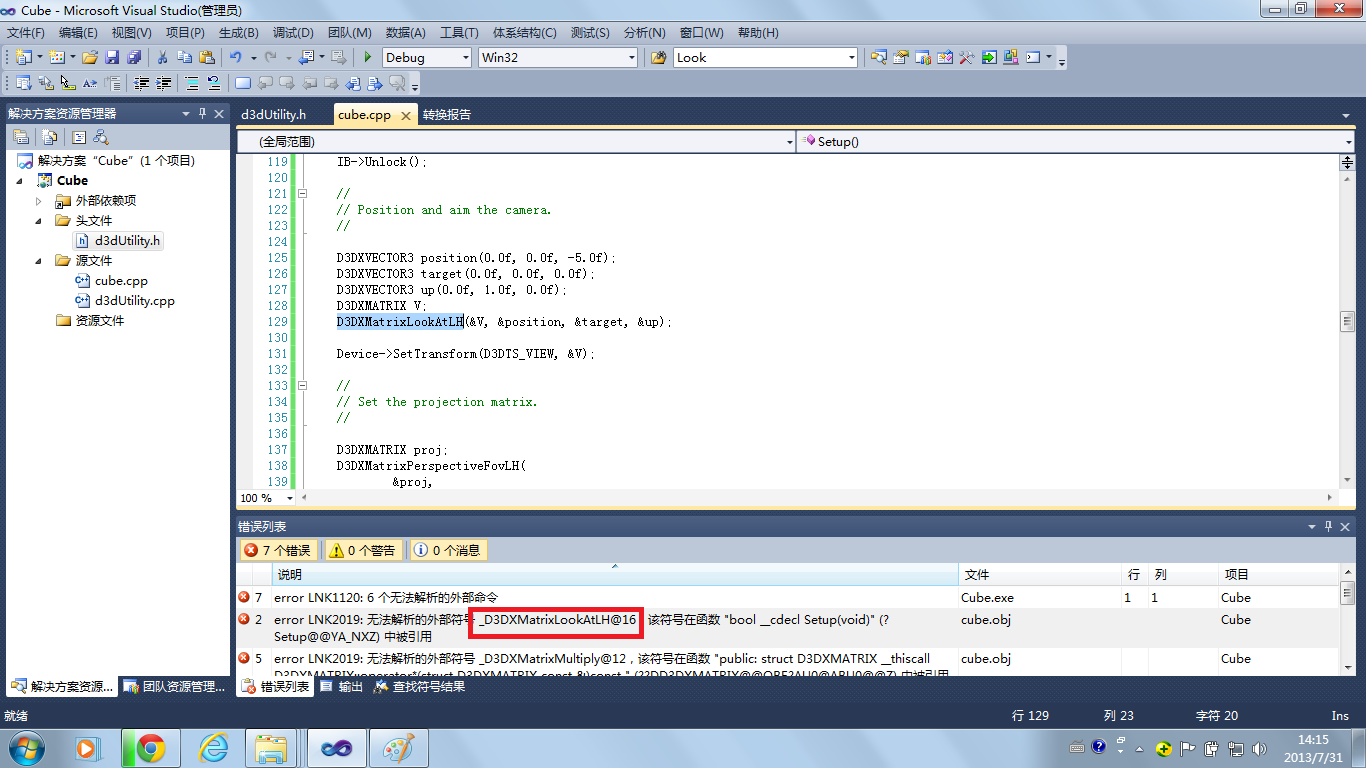Close the cube.cpp tab

[x=406, y=116]
